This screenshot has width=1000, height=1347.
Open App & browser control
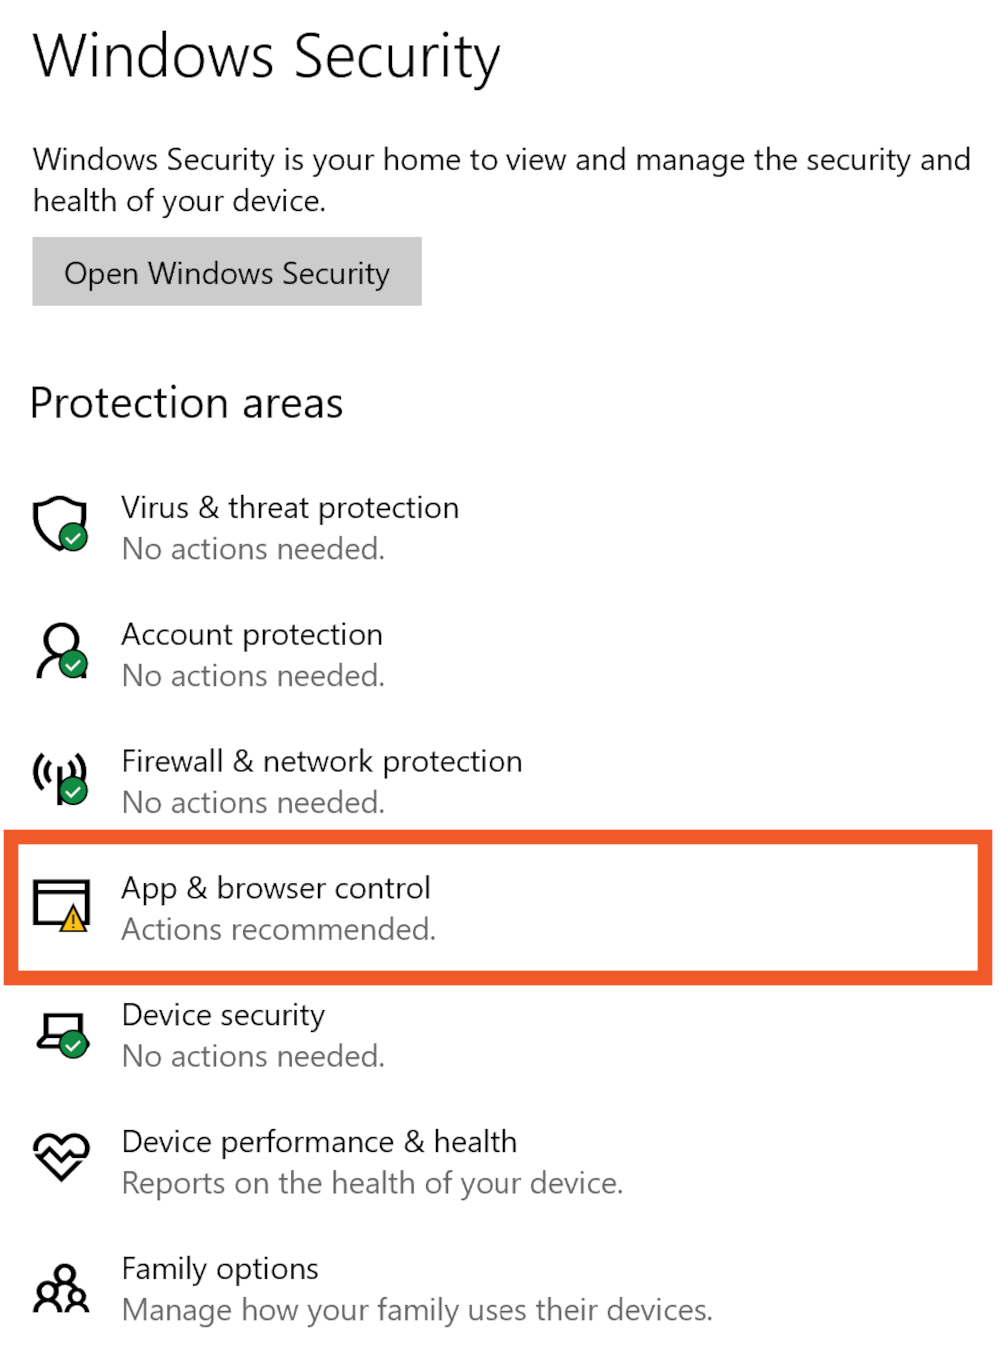point(276,888)
